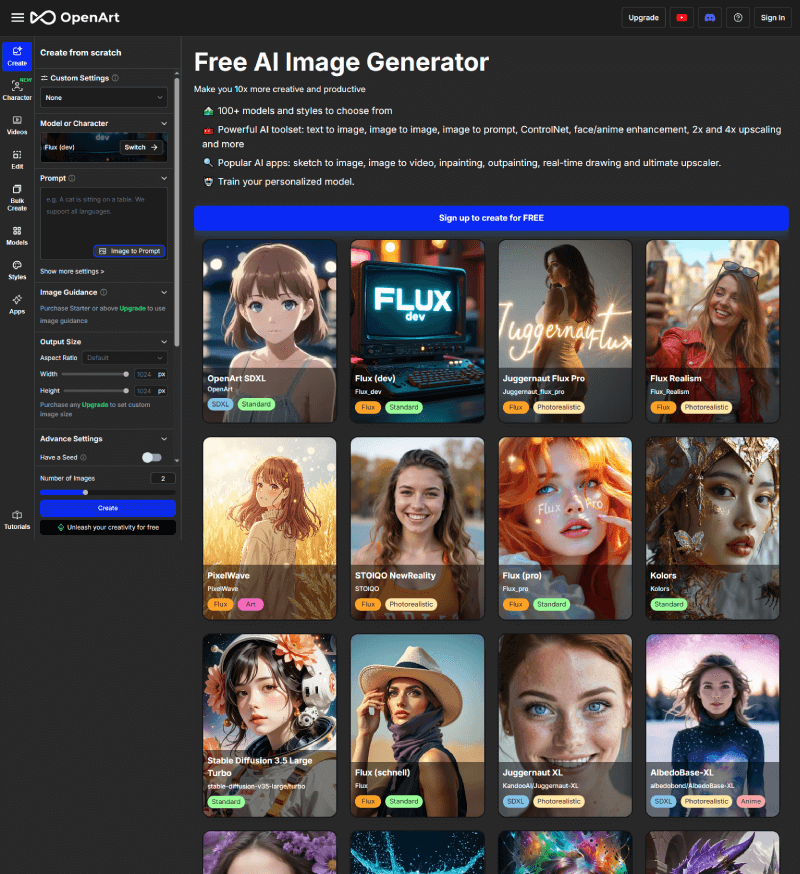Toggle the Have a Seed switch
This screenshot has height=874, width=800.
[152, 458]
